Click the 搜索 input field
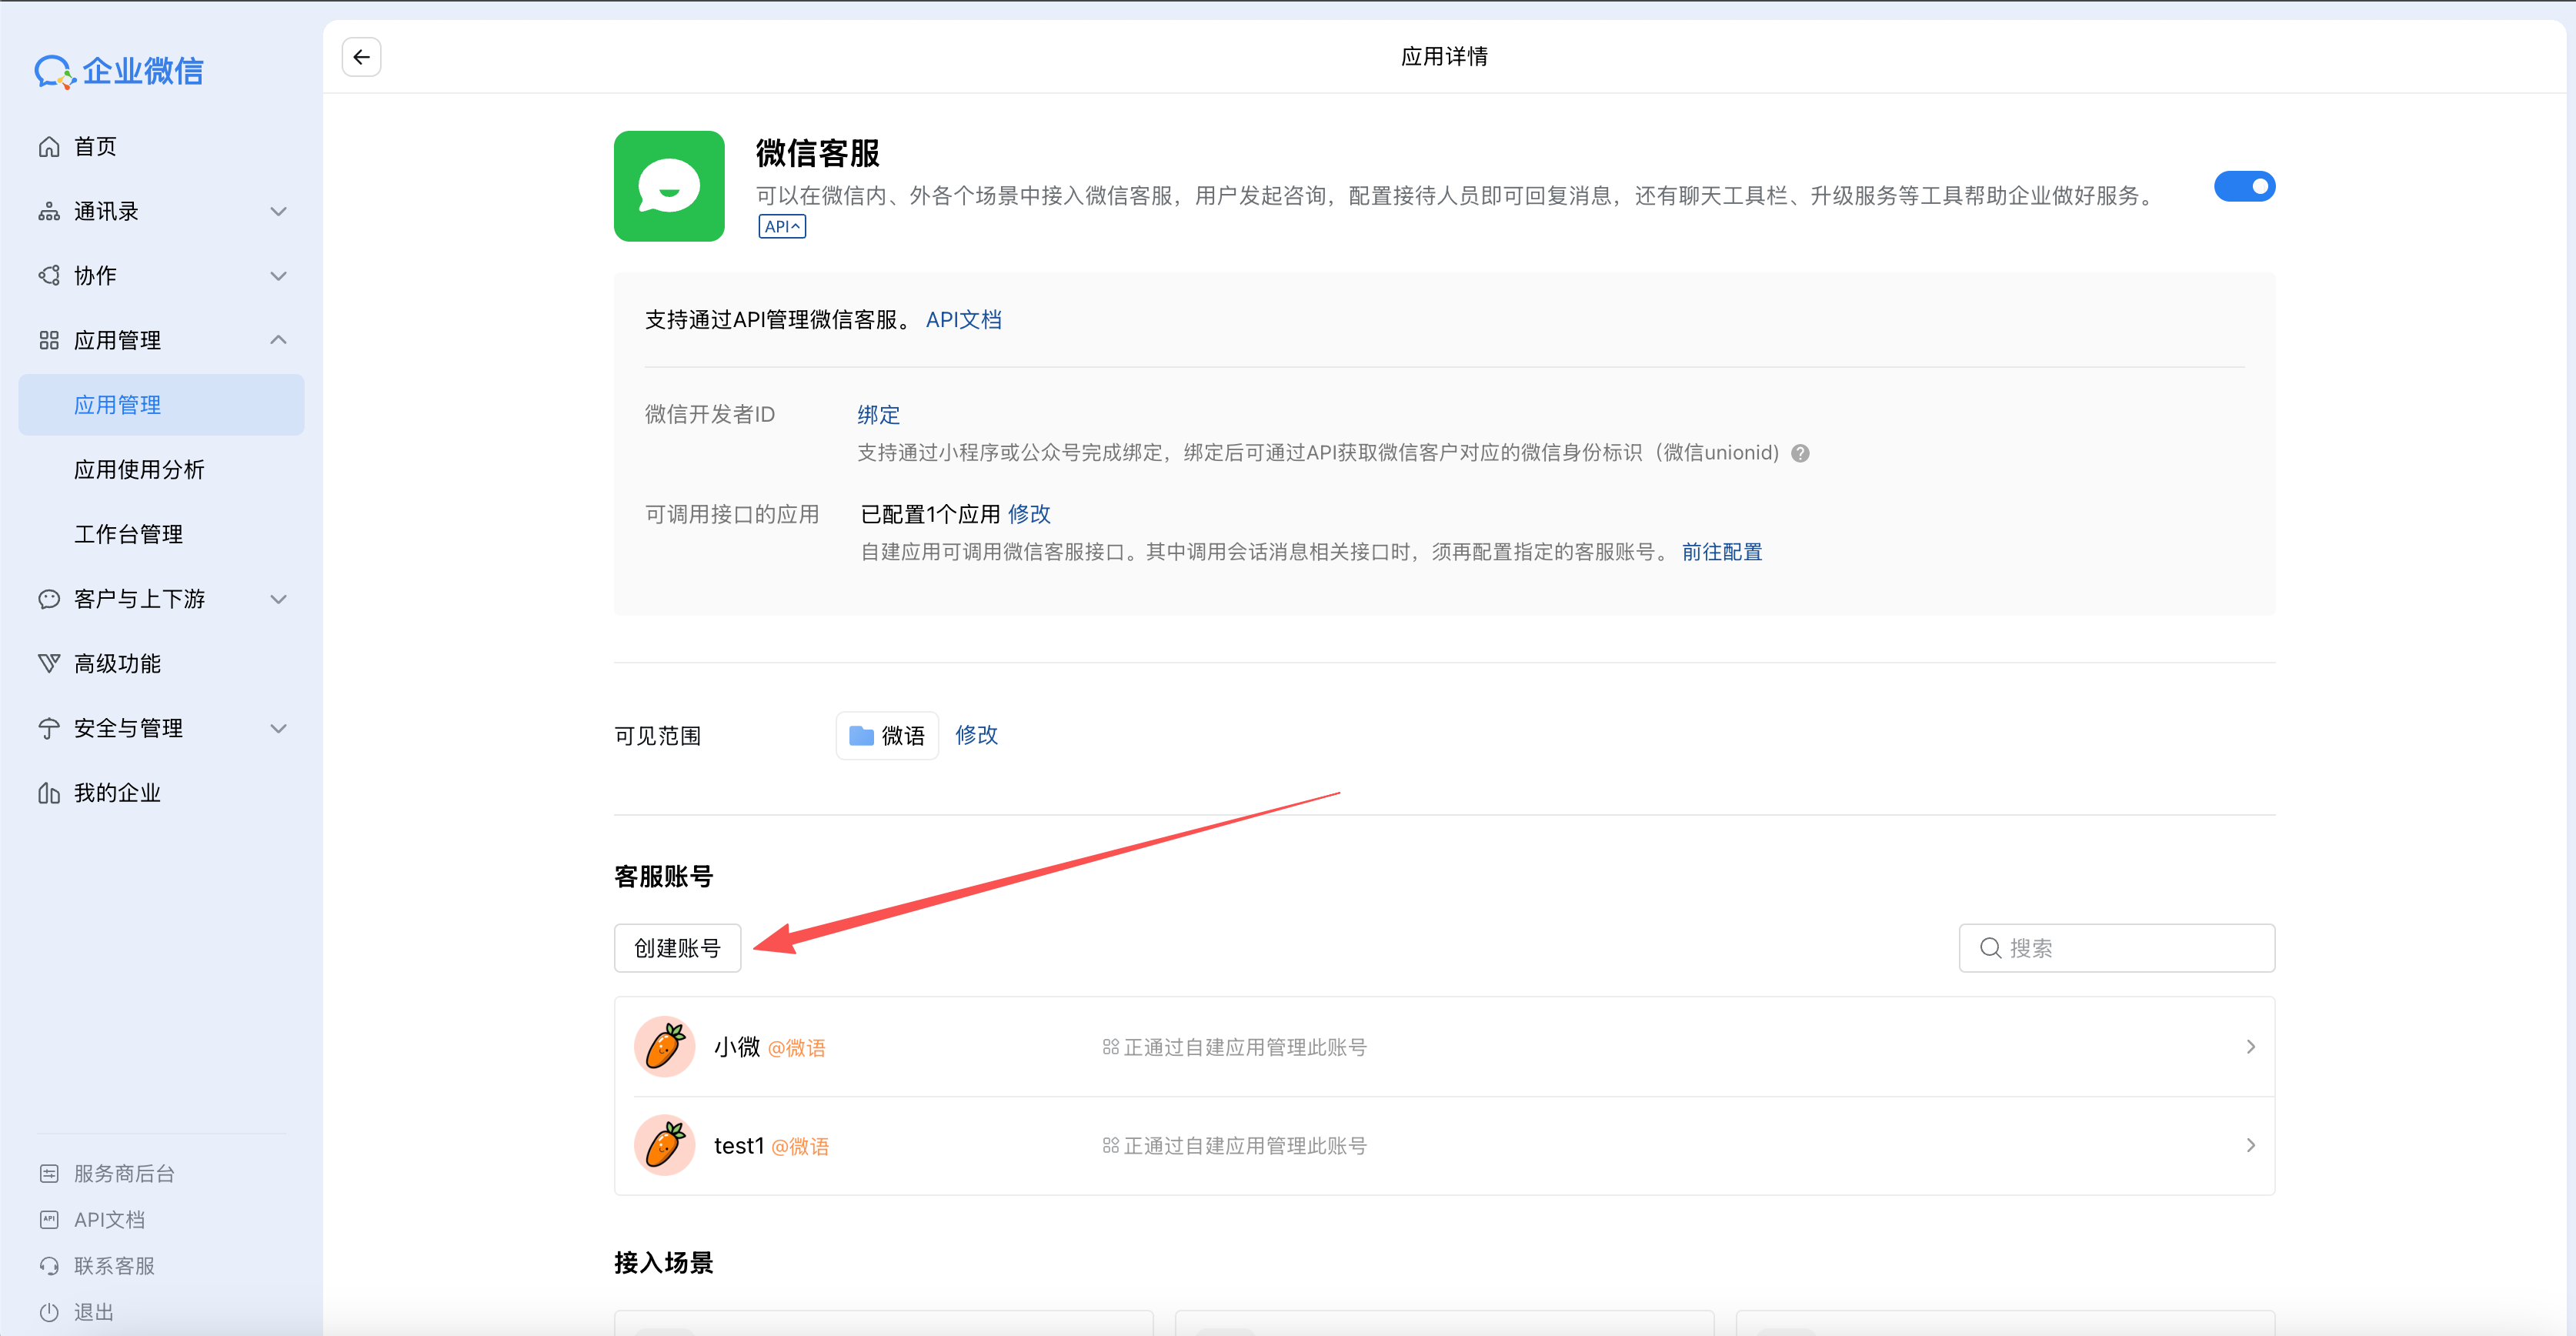This screenshot has height=1336, width=2576. coord(2116,948)
